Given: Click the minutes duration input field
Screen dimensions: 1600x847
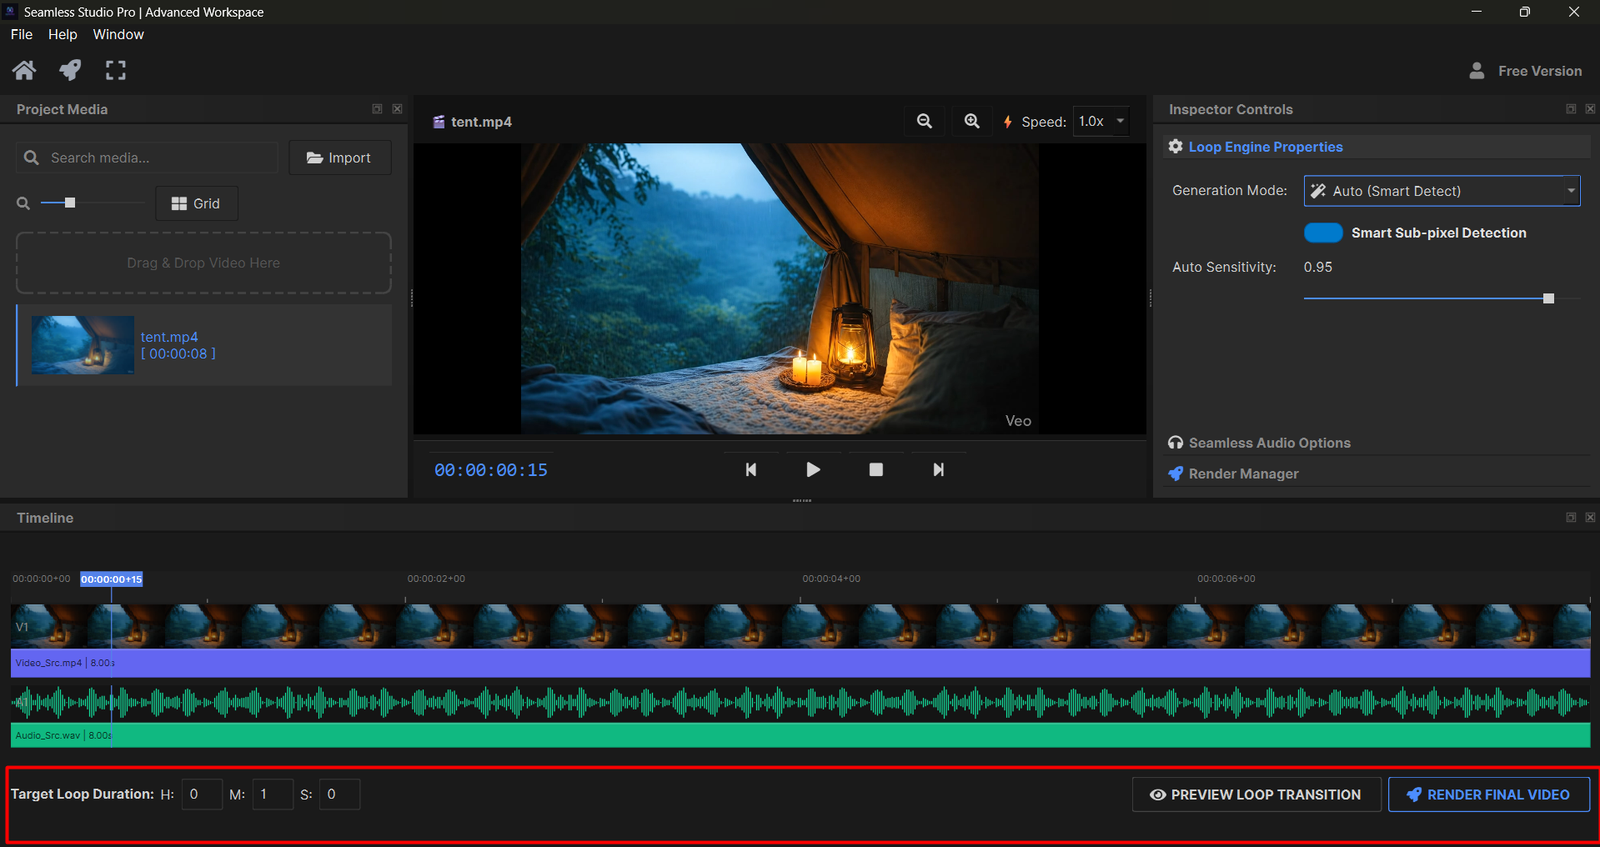Looking at the screenshot, I should [x=272, y=794].
